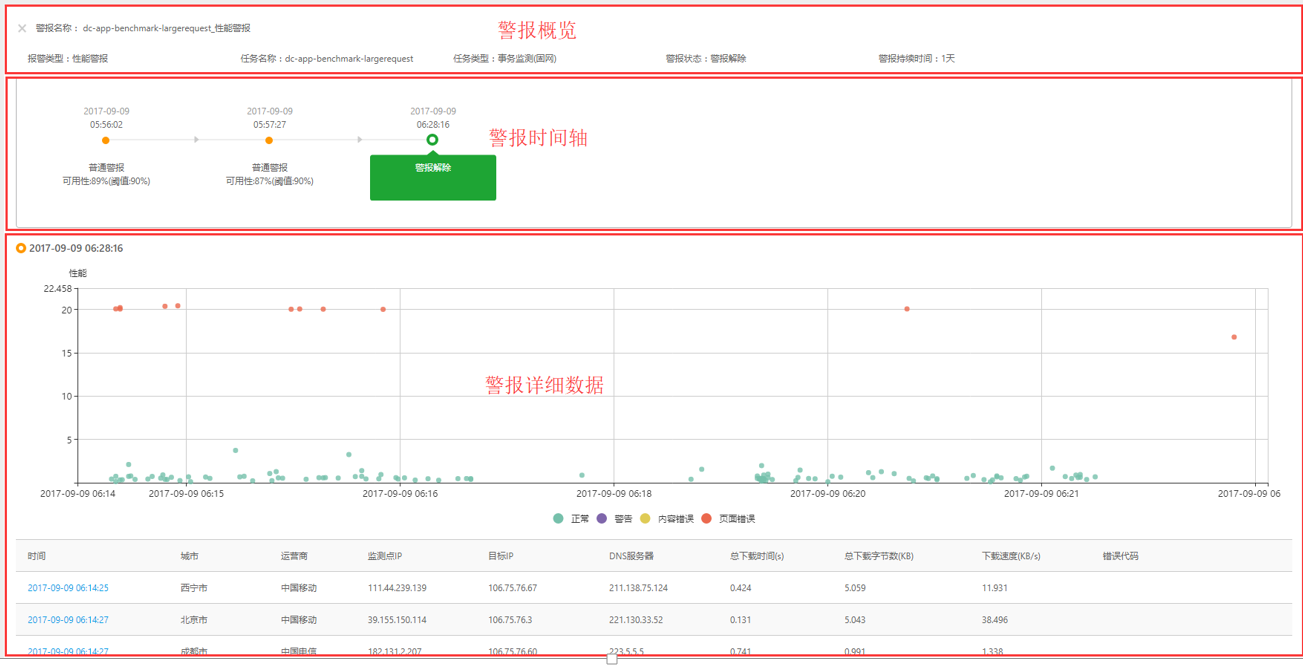Open the 06:14:27 北京市 row time link
Image resolution: width=1303 pixels, height=665 pixels.
[68, 620]
